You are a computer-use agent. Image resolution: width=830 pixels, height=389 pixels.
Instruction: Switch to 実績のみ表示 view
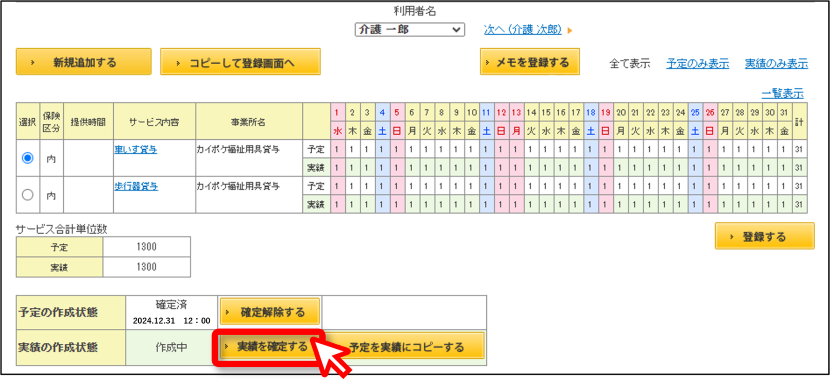776,64
